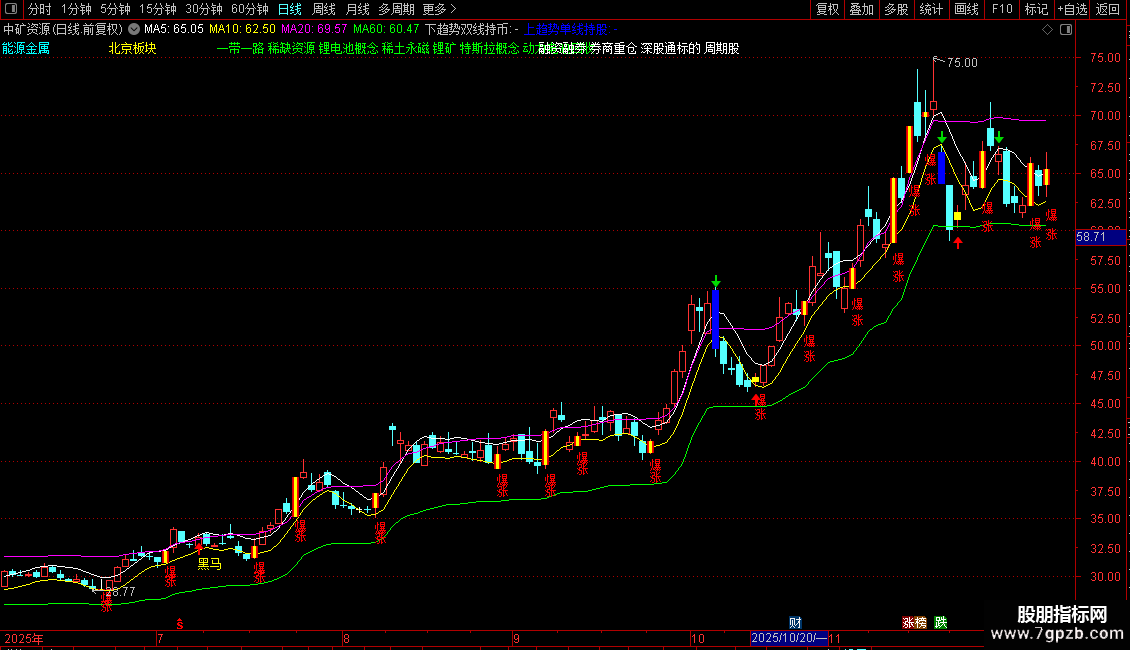Image resolution: width=1130 pixels, height=650 pixels.
Task: Click the MA20: 69.57 indicator value
Action: coord(314,30)
